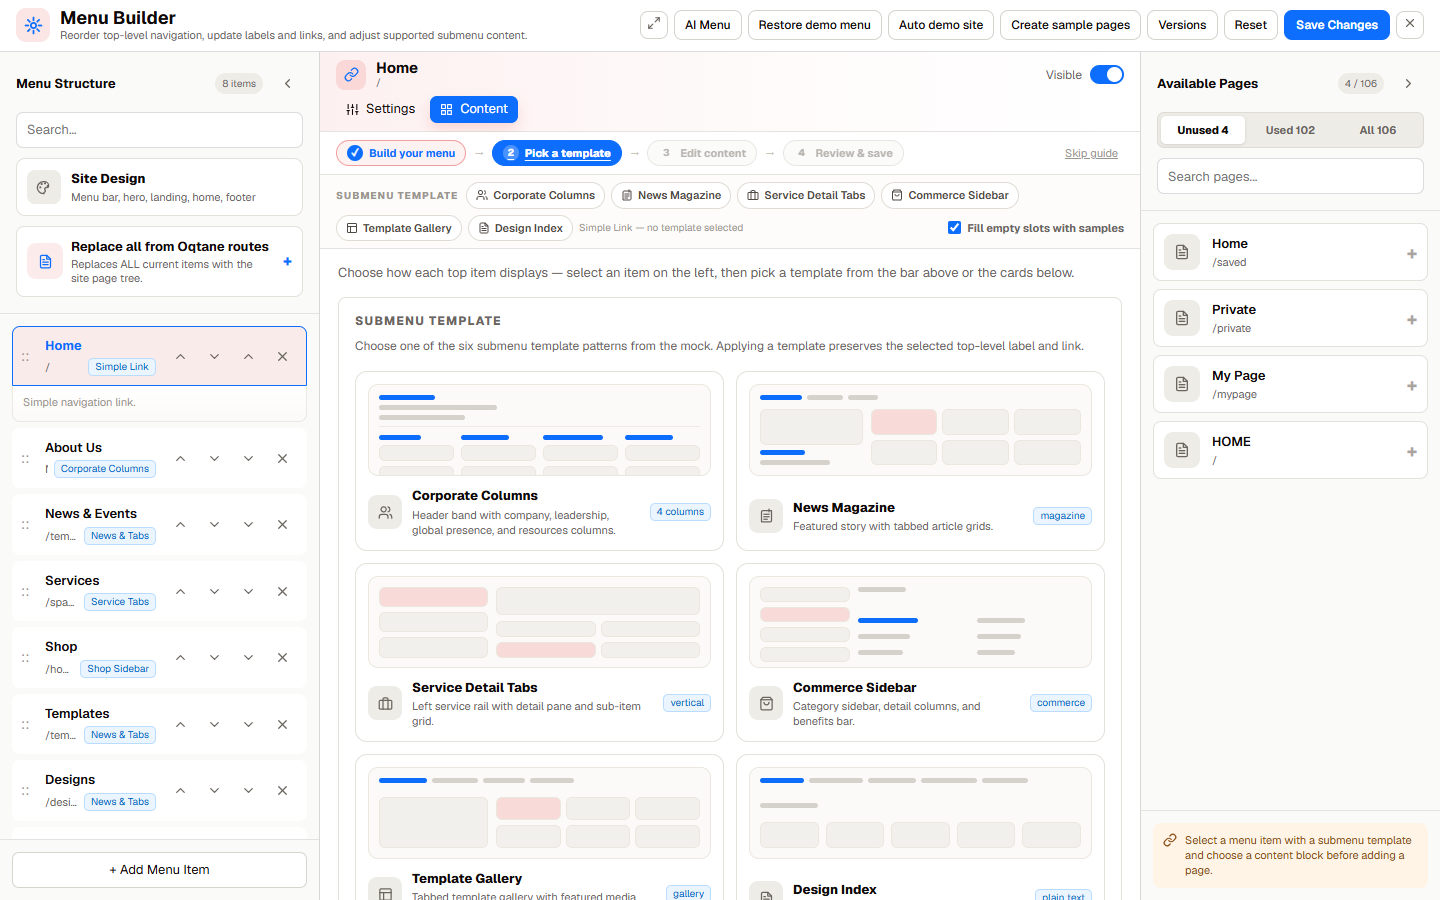Expand the News & Events item details
Viewport: 1440px width, 900px height.
click(248, 525)
